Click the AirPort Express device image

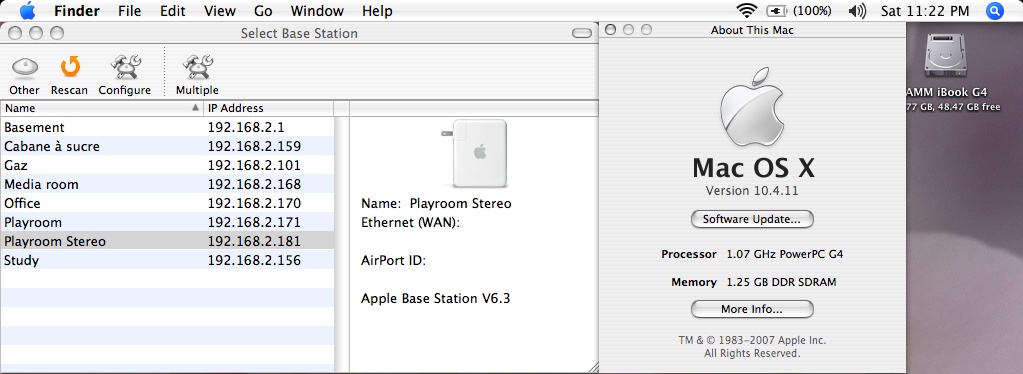point(475,153)
